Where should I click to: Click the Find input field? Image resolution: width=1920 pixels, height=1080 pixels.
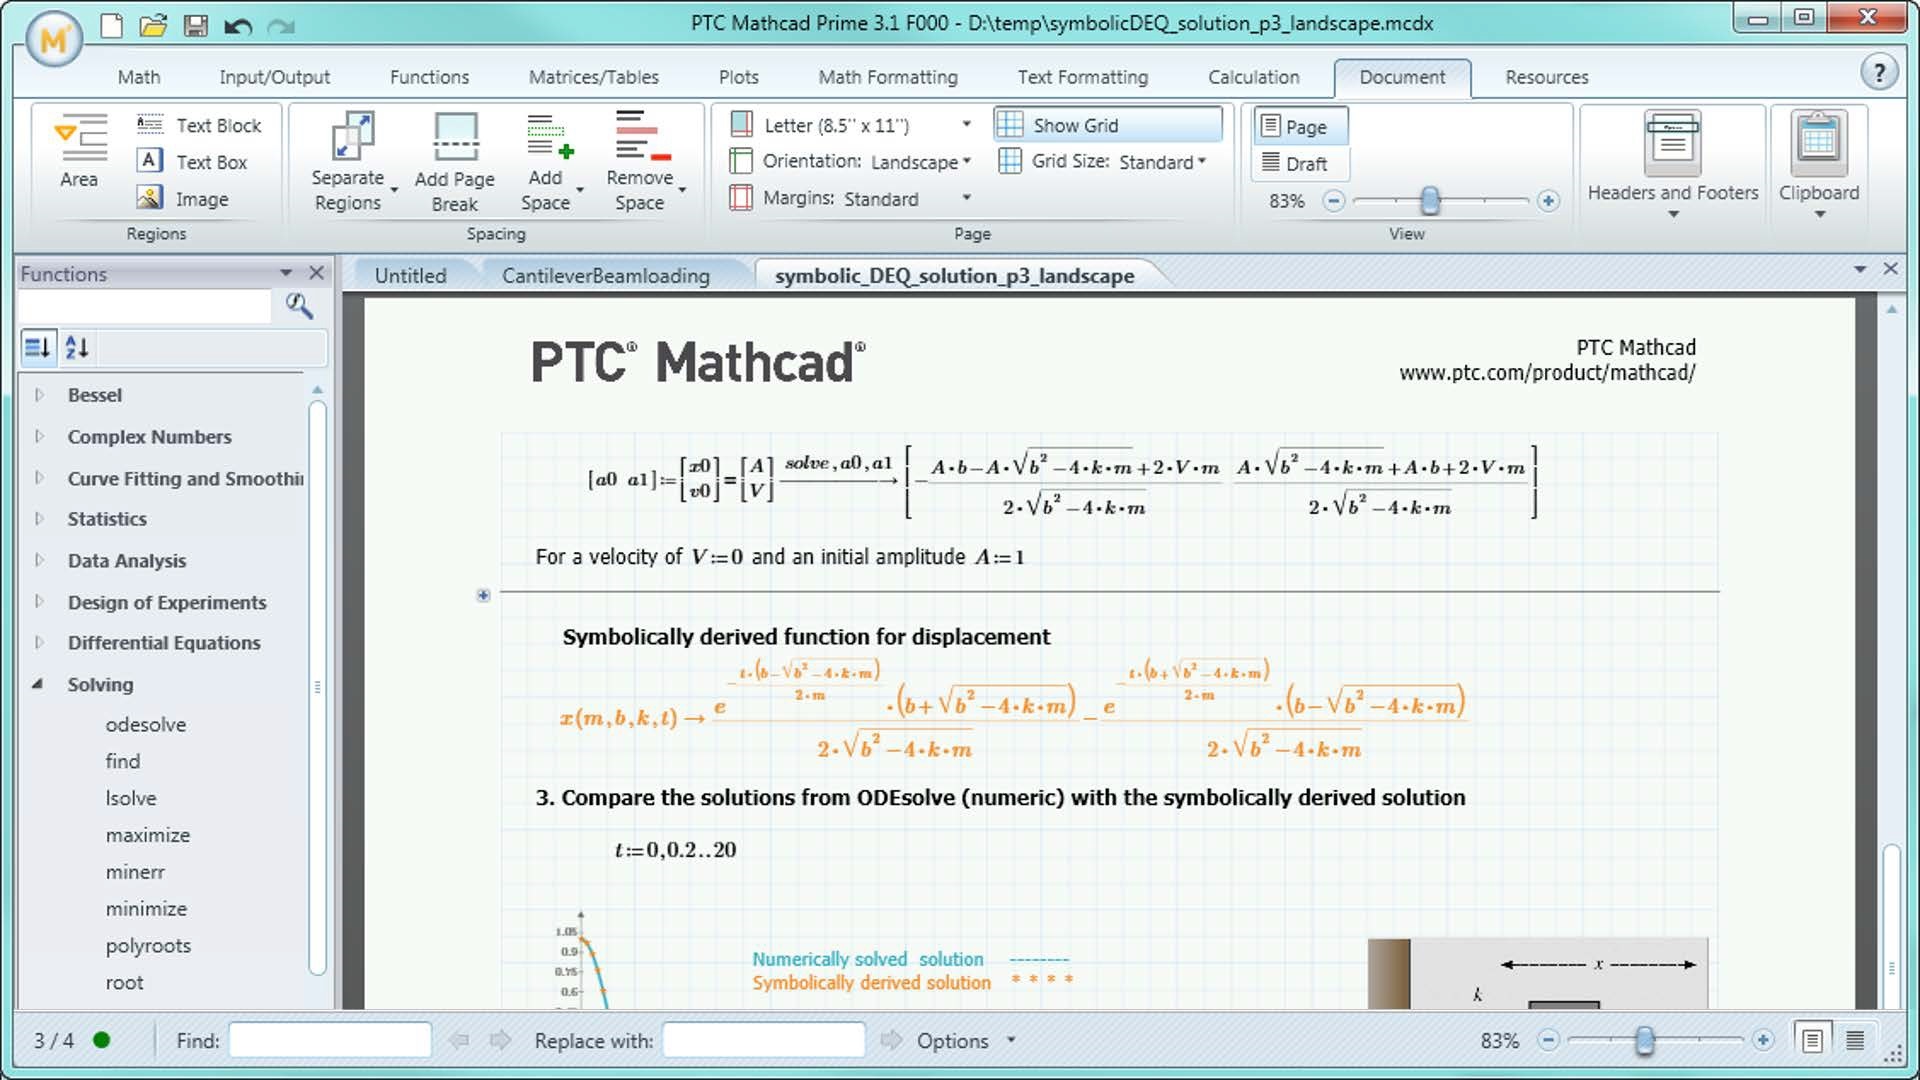click(332, 1040)
